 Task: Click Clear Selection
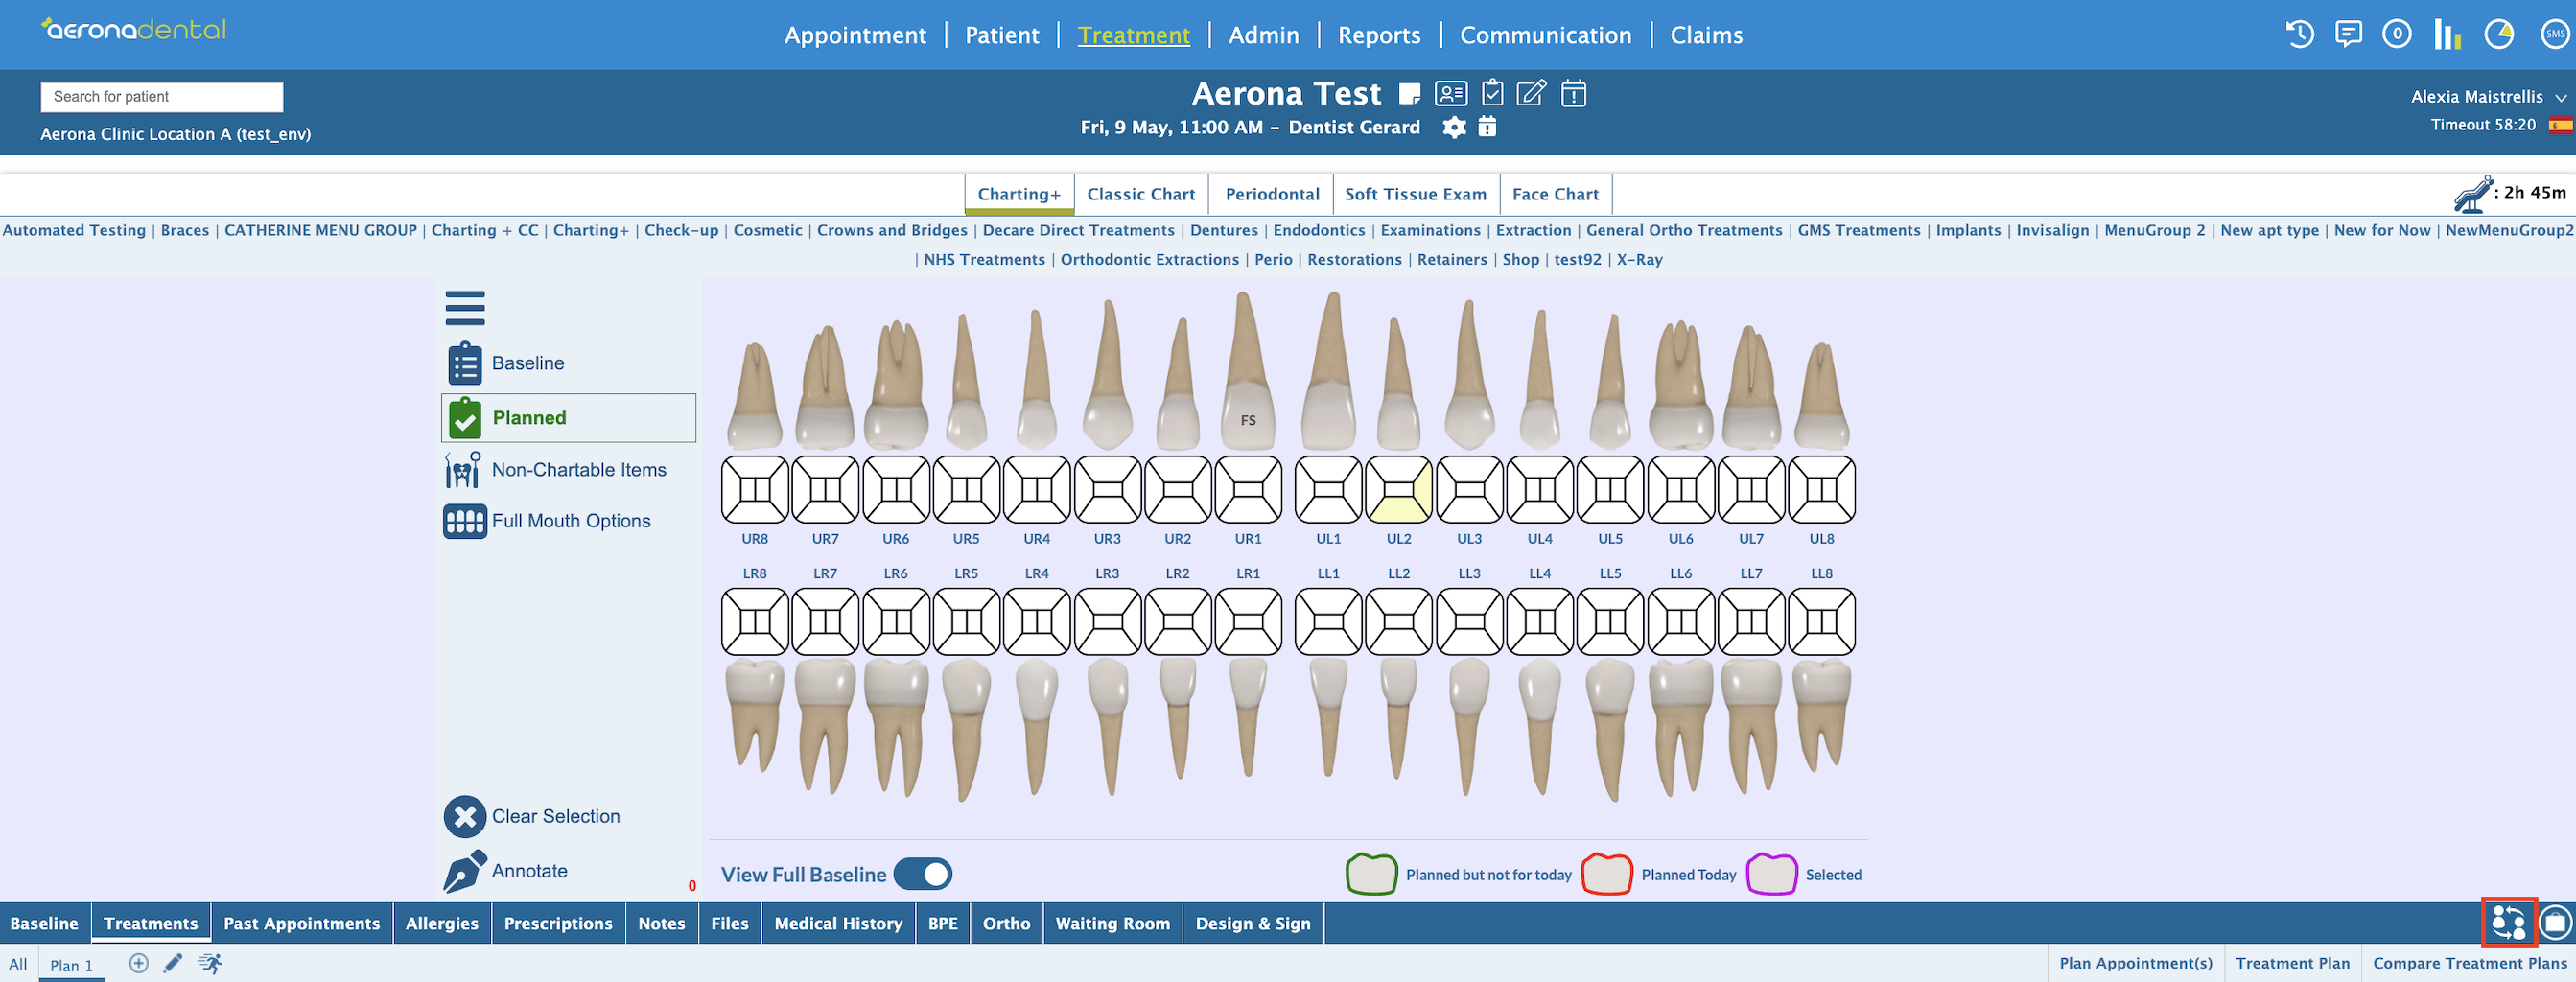click(532, 816)
